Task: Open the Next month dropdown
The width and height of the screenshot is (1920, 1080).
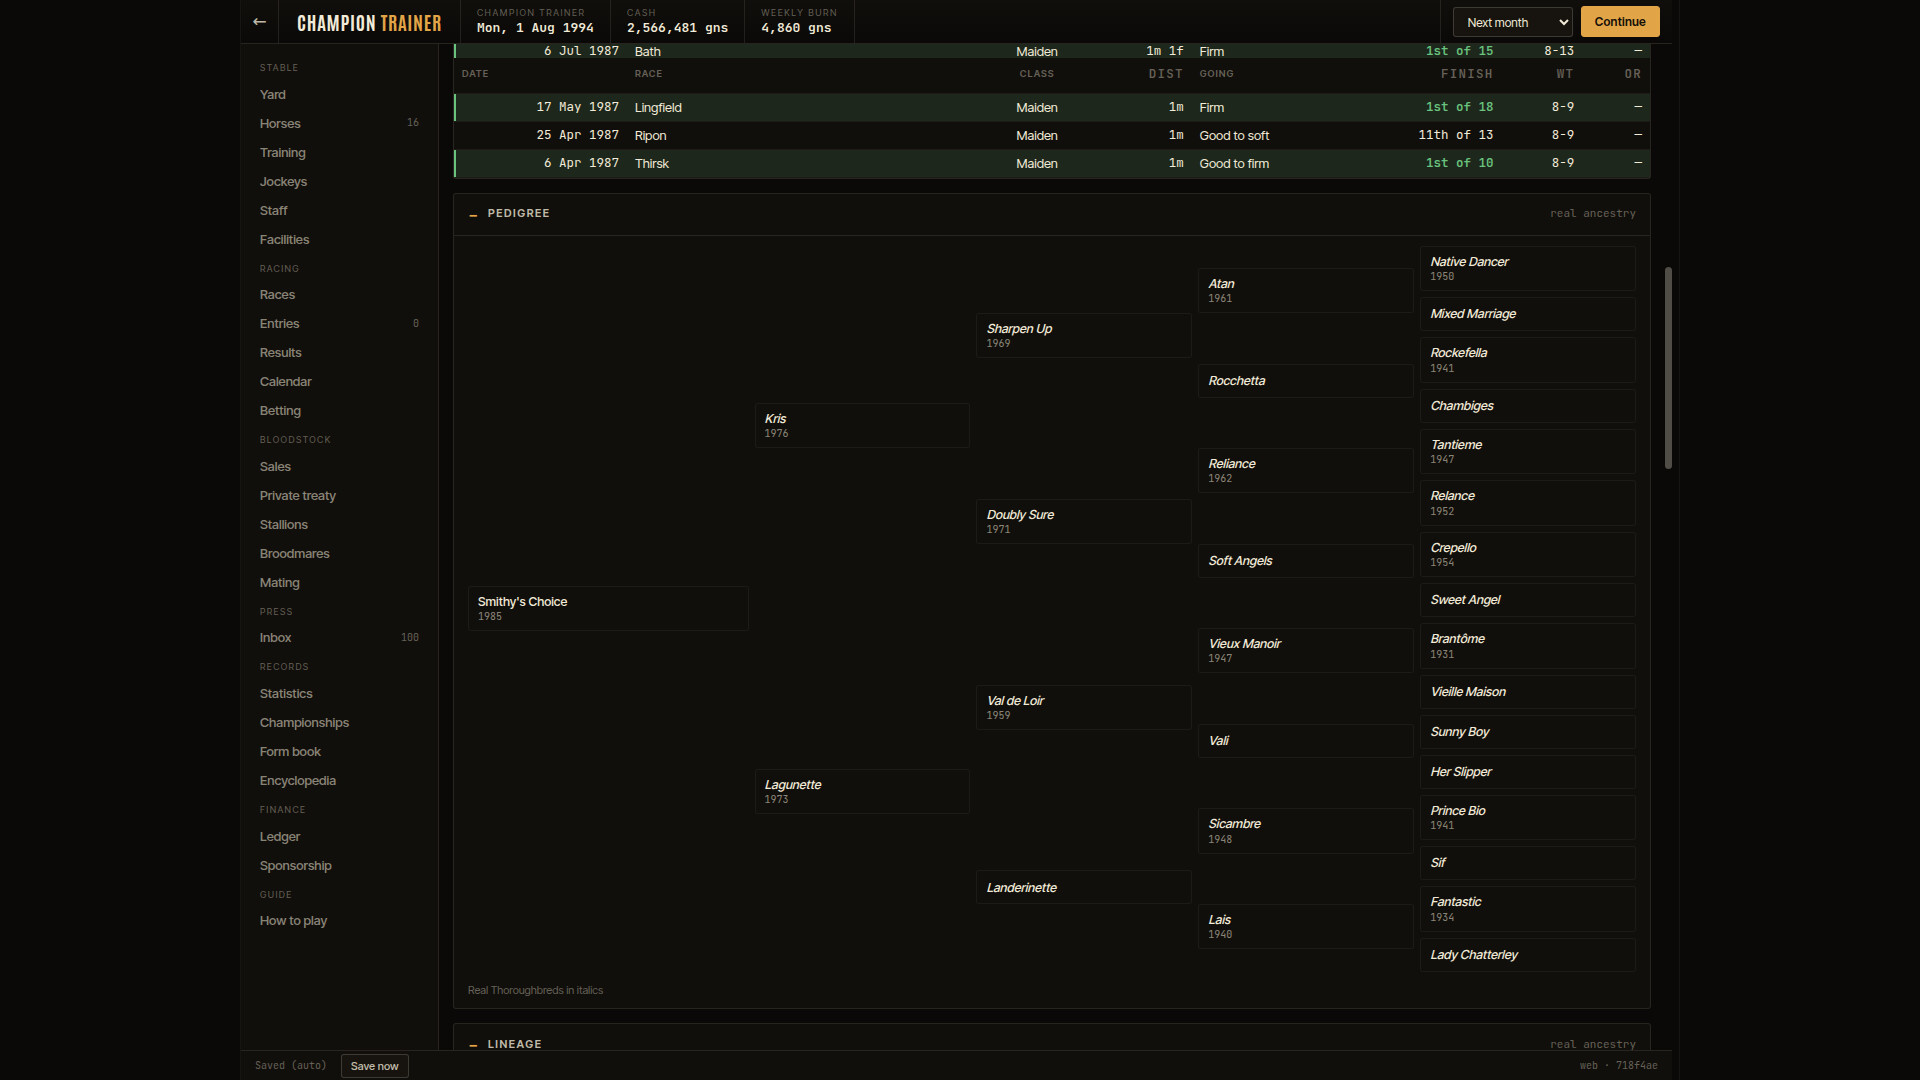Action: coord(1512,22)
